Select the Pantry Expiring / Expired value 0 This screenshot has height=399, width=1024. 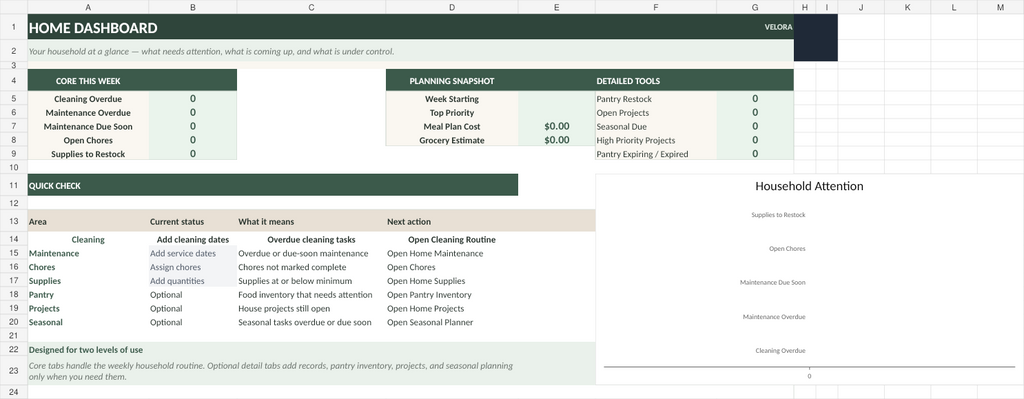point(755,154)
